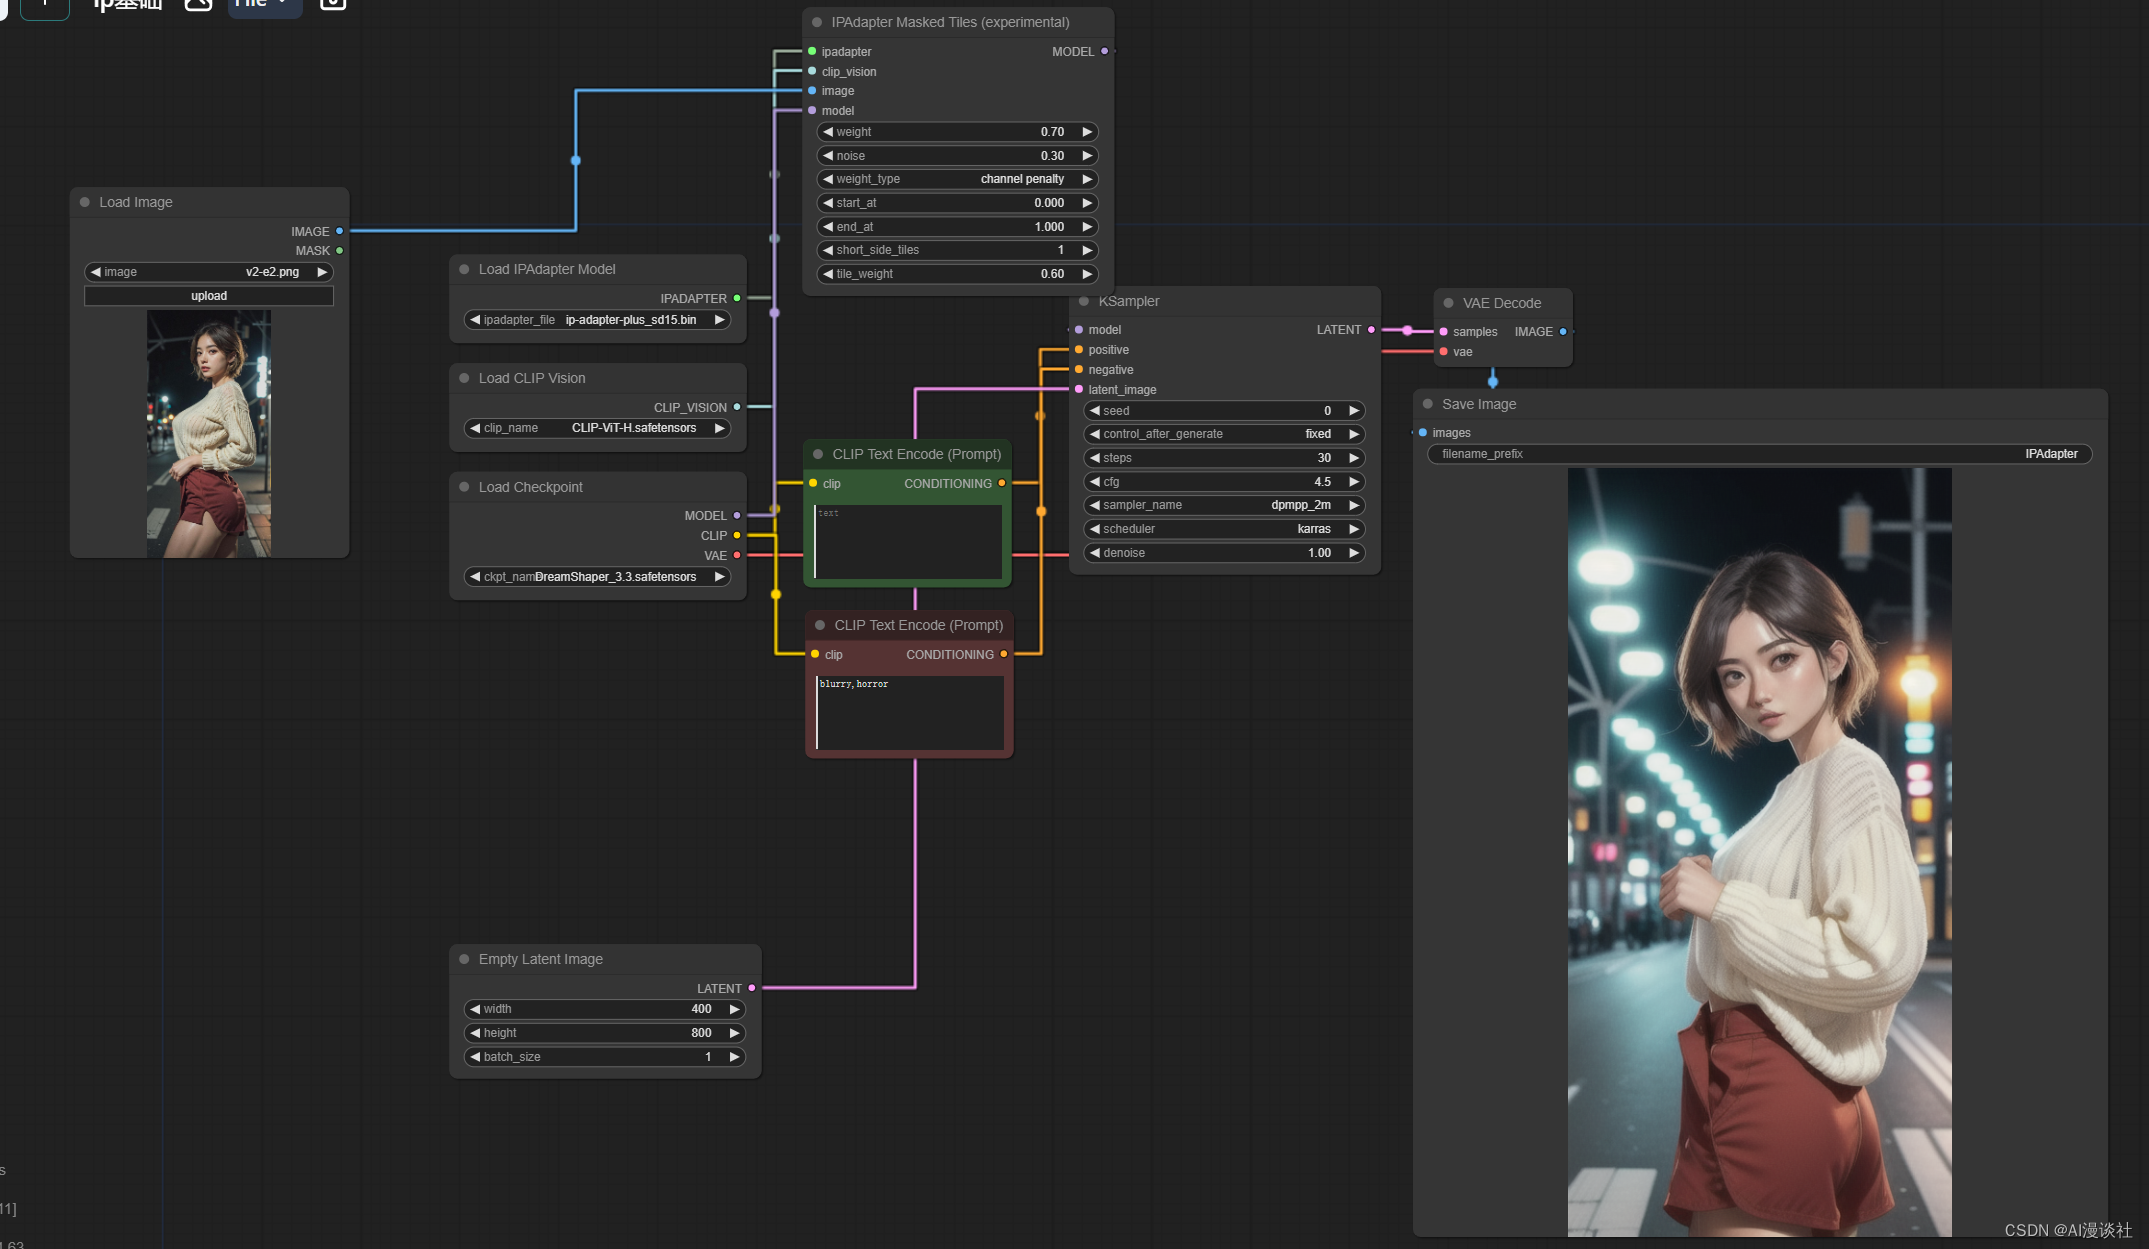The image size is (2149, 1249).
Task: Click the upload button in Load Image
Action: 209,296
